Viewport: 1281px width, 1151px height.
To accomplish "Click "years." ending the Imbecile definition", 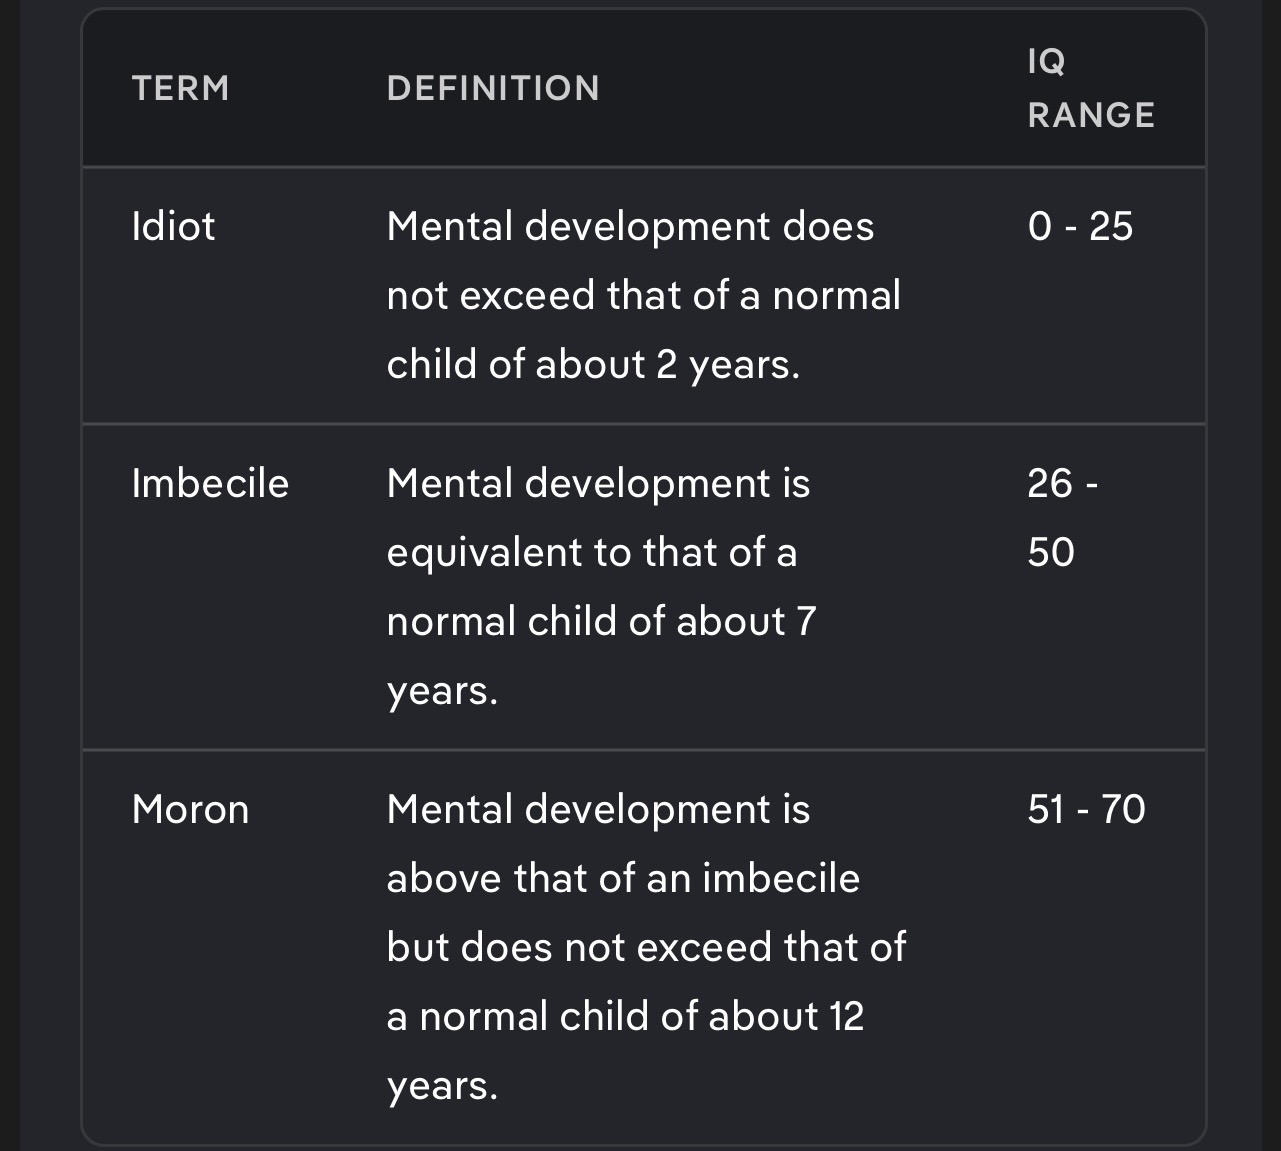I will tap(442, 691).
